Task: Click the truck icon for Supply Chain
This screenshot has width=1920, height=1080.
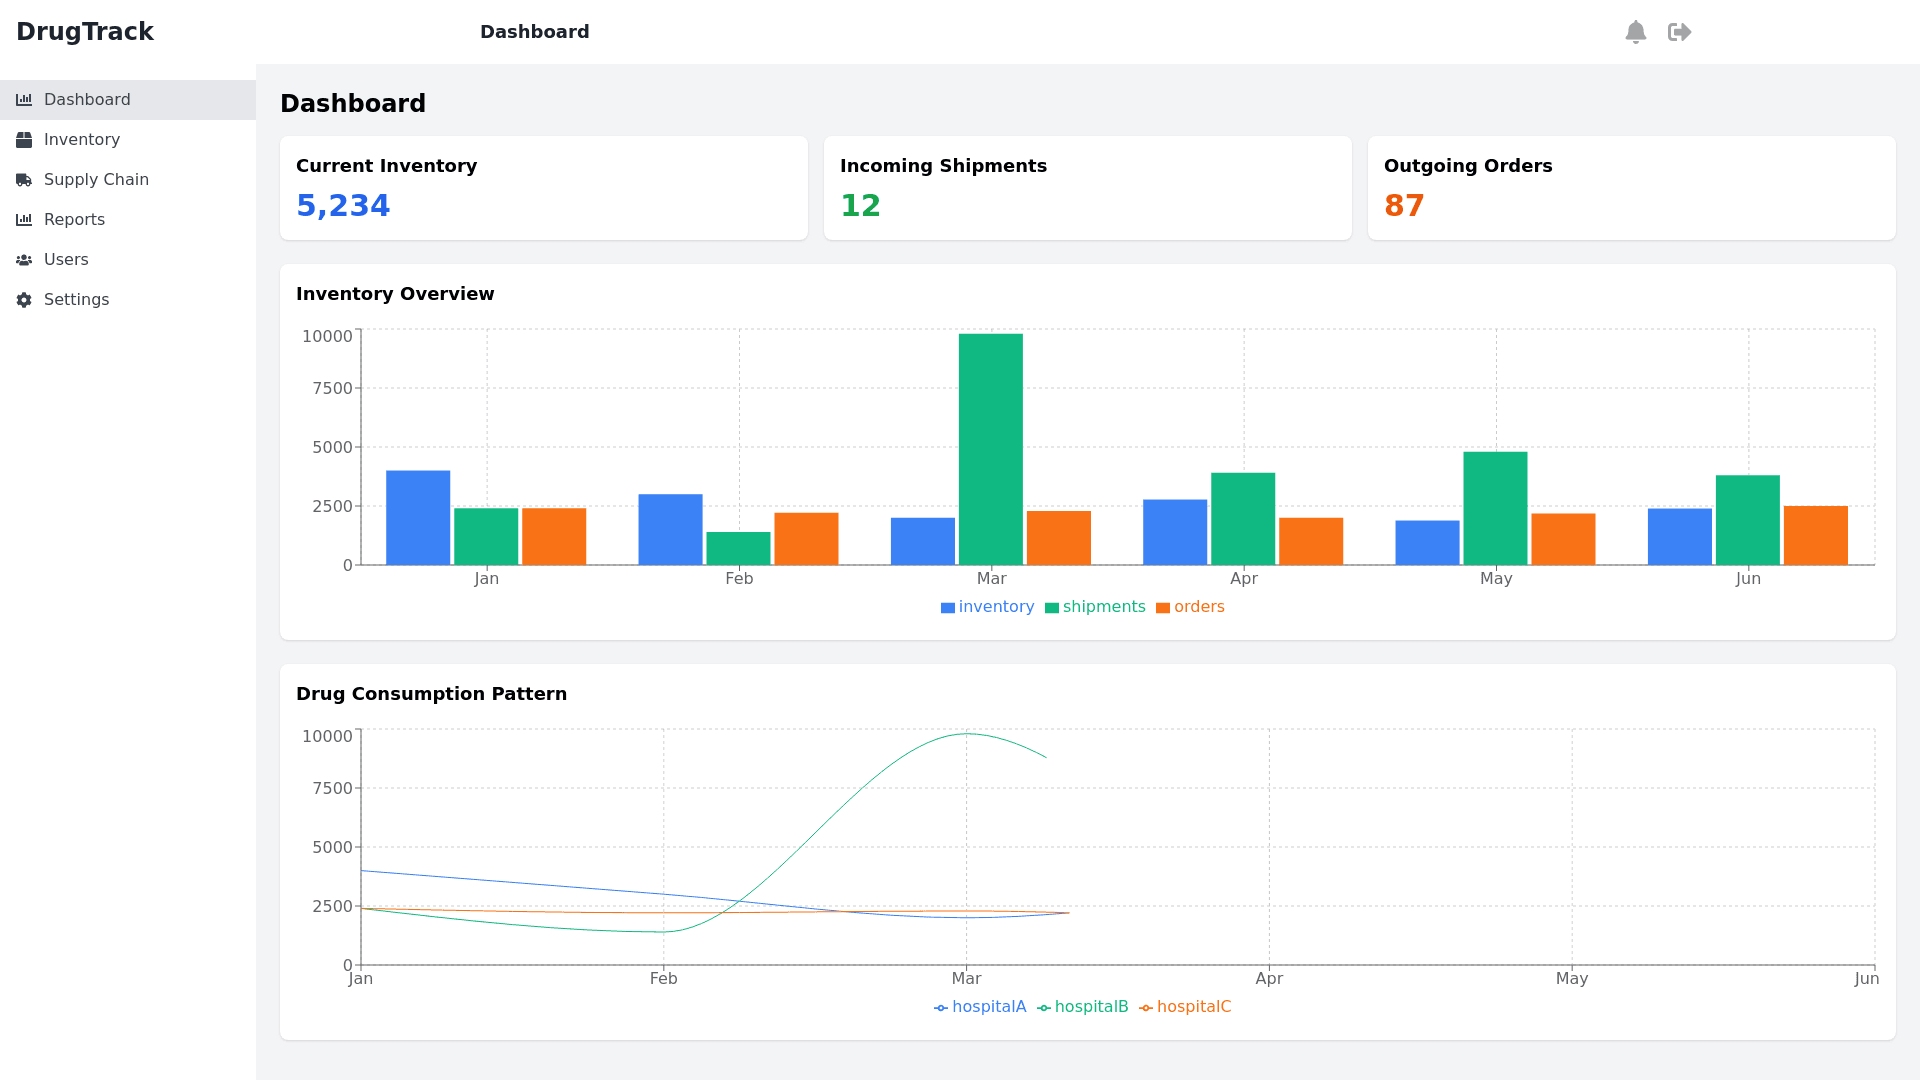Action: tap(25, 179)
